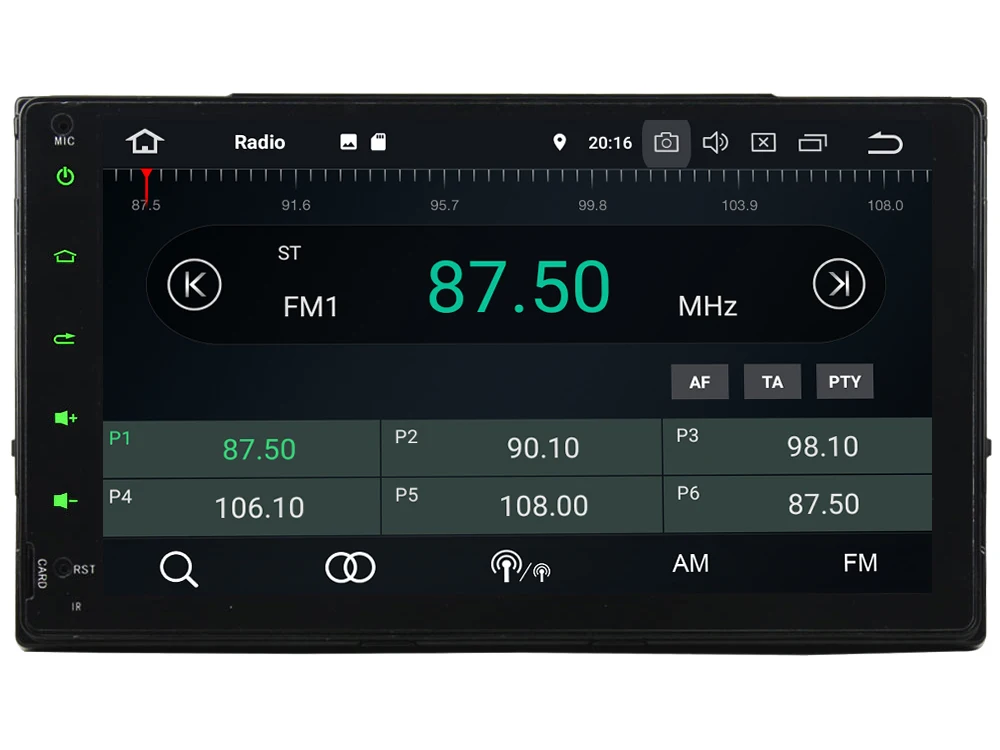
Task: Open the volume control speaker icon
Action: [716, 142]
